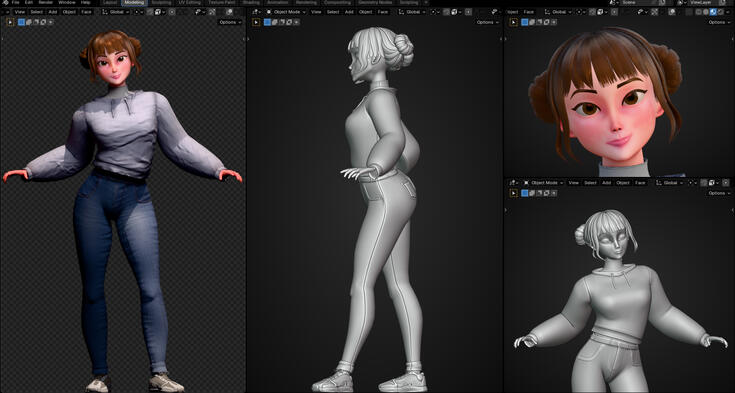Click the ViewLayer icon in the top bar
Viewport: 735px width, 393px height.
[x=680, y=2]
